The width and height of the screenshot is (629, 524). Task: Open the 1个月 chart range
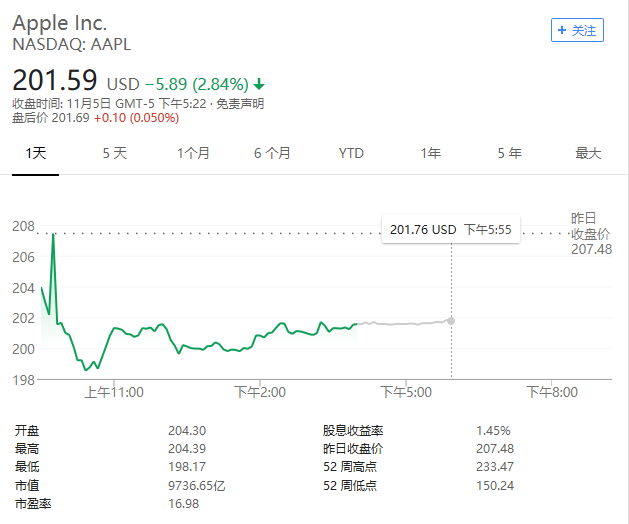click(x=193, y=153)
